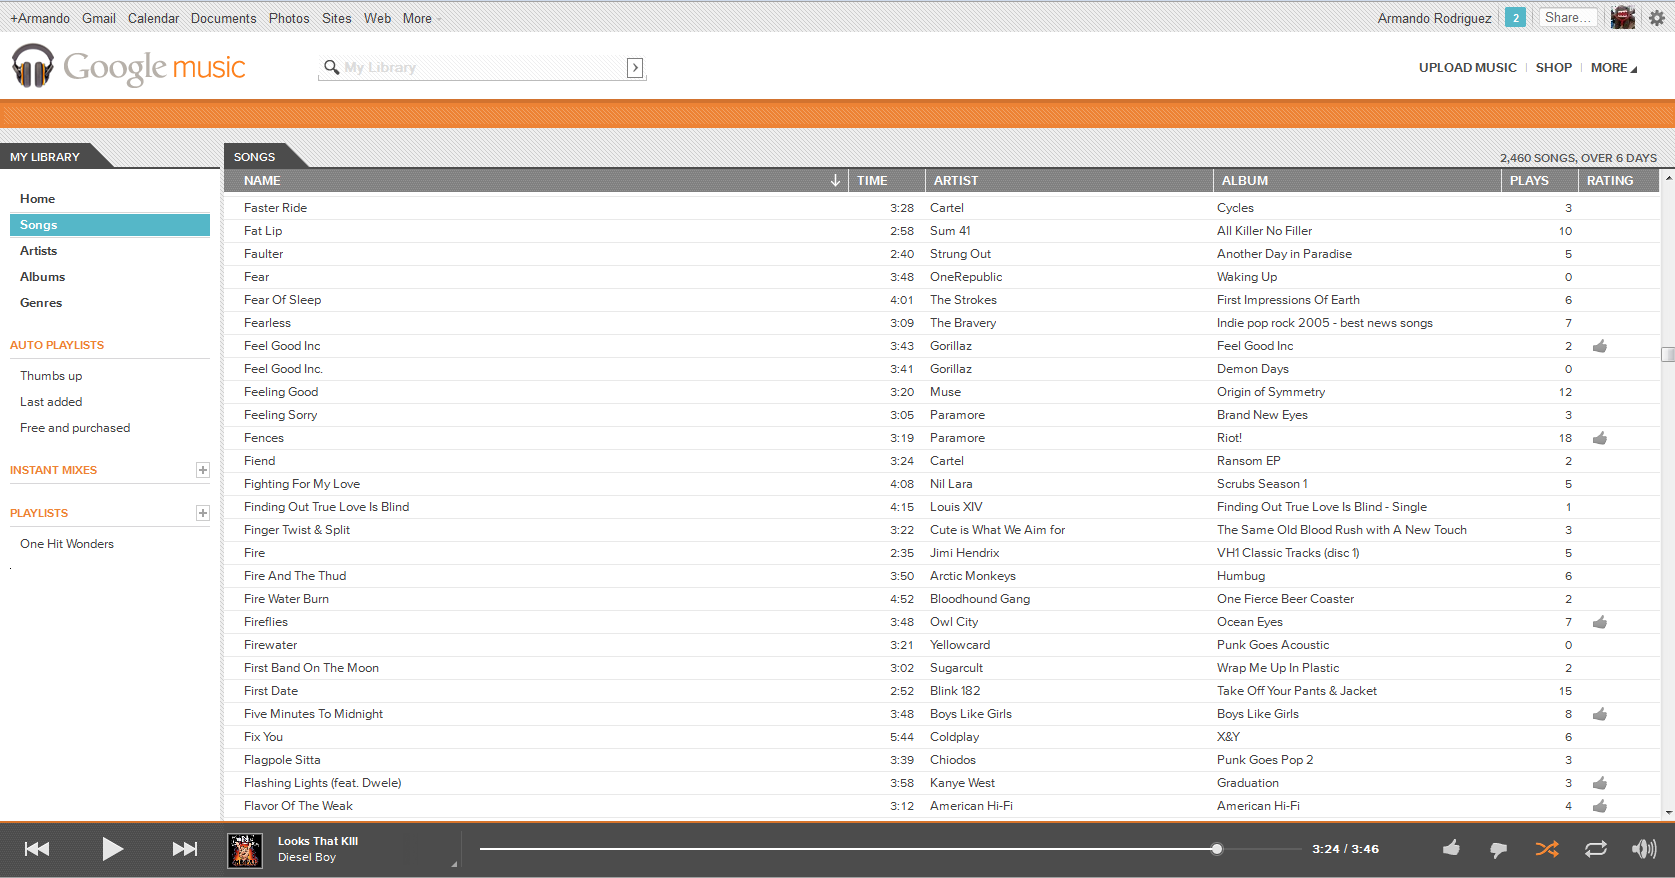The image size is (1675, 878).
Task: Click the scroll up arrow of song list
Action: pos(1668,177)
